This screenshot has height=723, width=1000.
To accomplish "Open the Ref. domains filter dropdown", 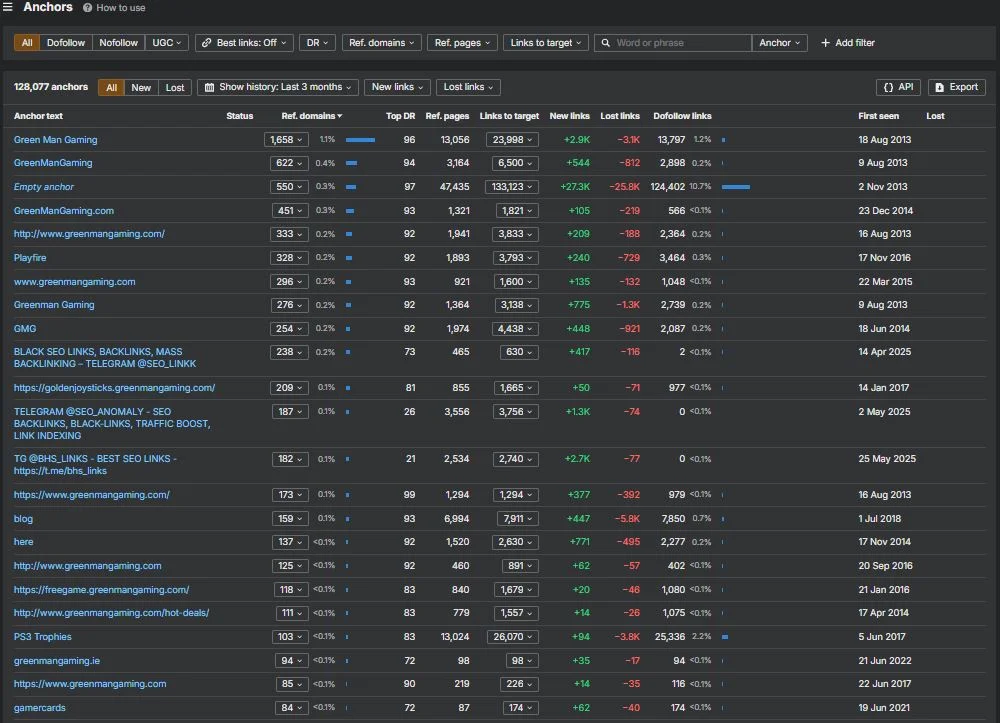I will (381, 43).
